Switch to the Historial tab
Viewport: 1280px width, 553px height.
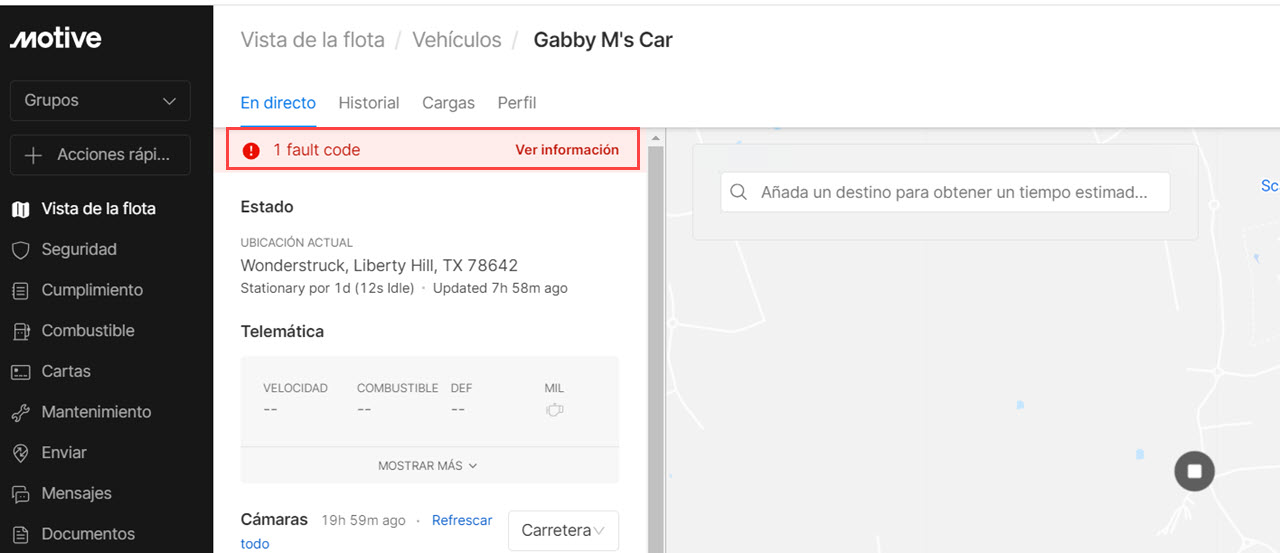(369, 103)
